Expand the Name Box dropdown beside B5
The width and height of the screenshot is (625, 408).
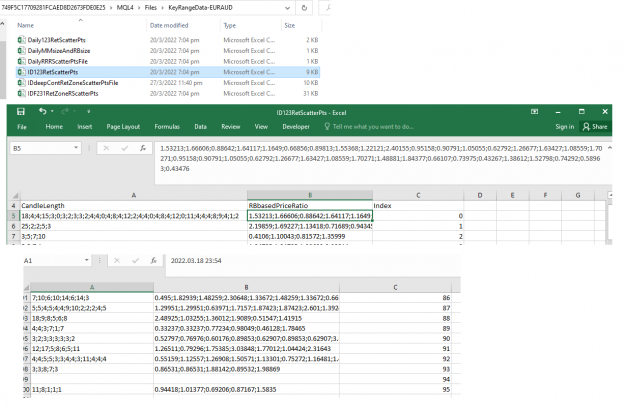pos(76,148)
